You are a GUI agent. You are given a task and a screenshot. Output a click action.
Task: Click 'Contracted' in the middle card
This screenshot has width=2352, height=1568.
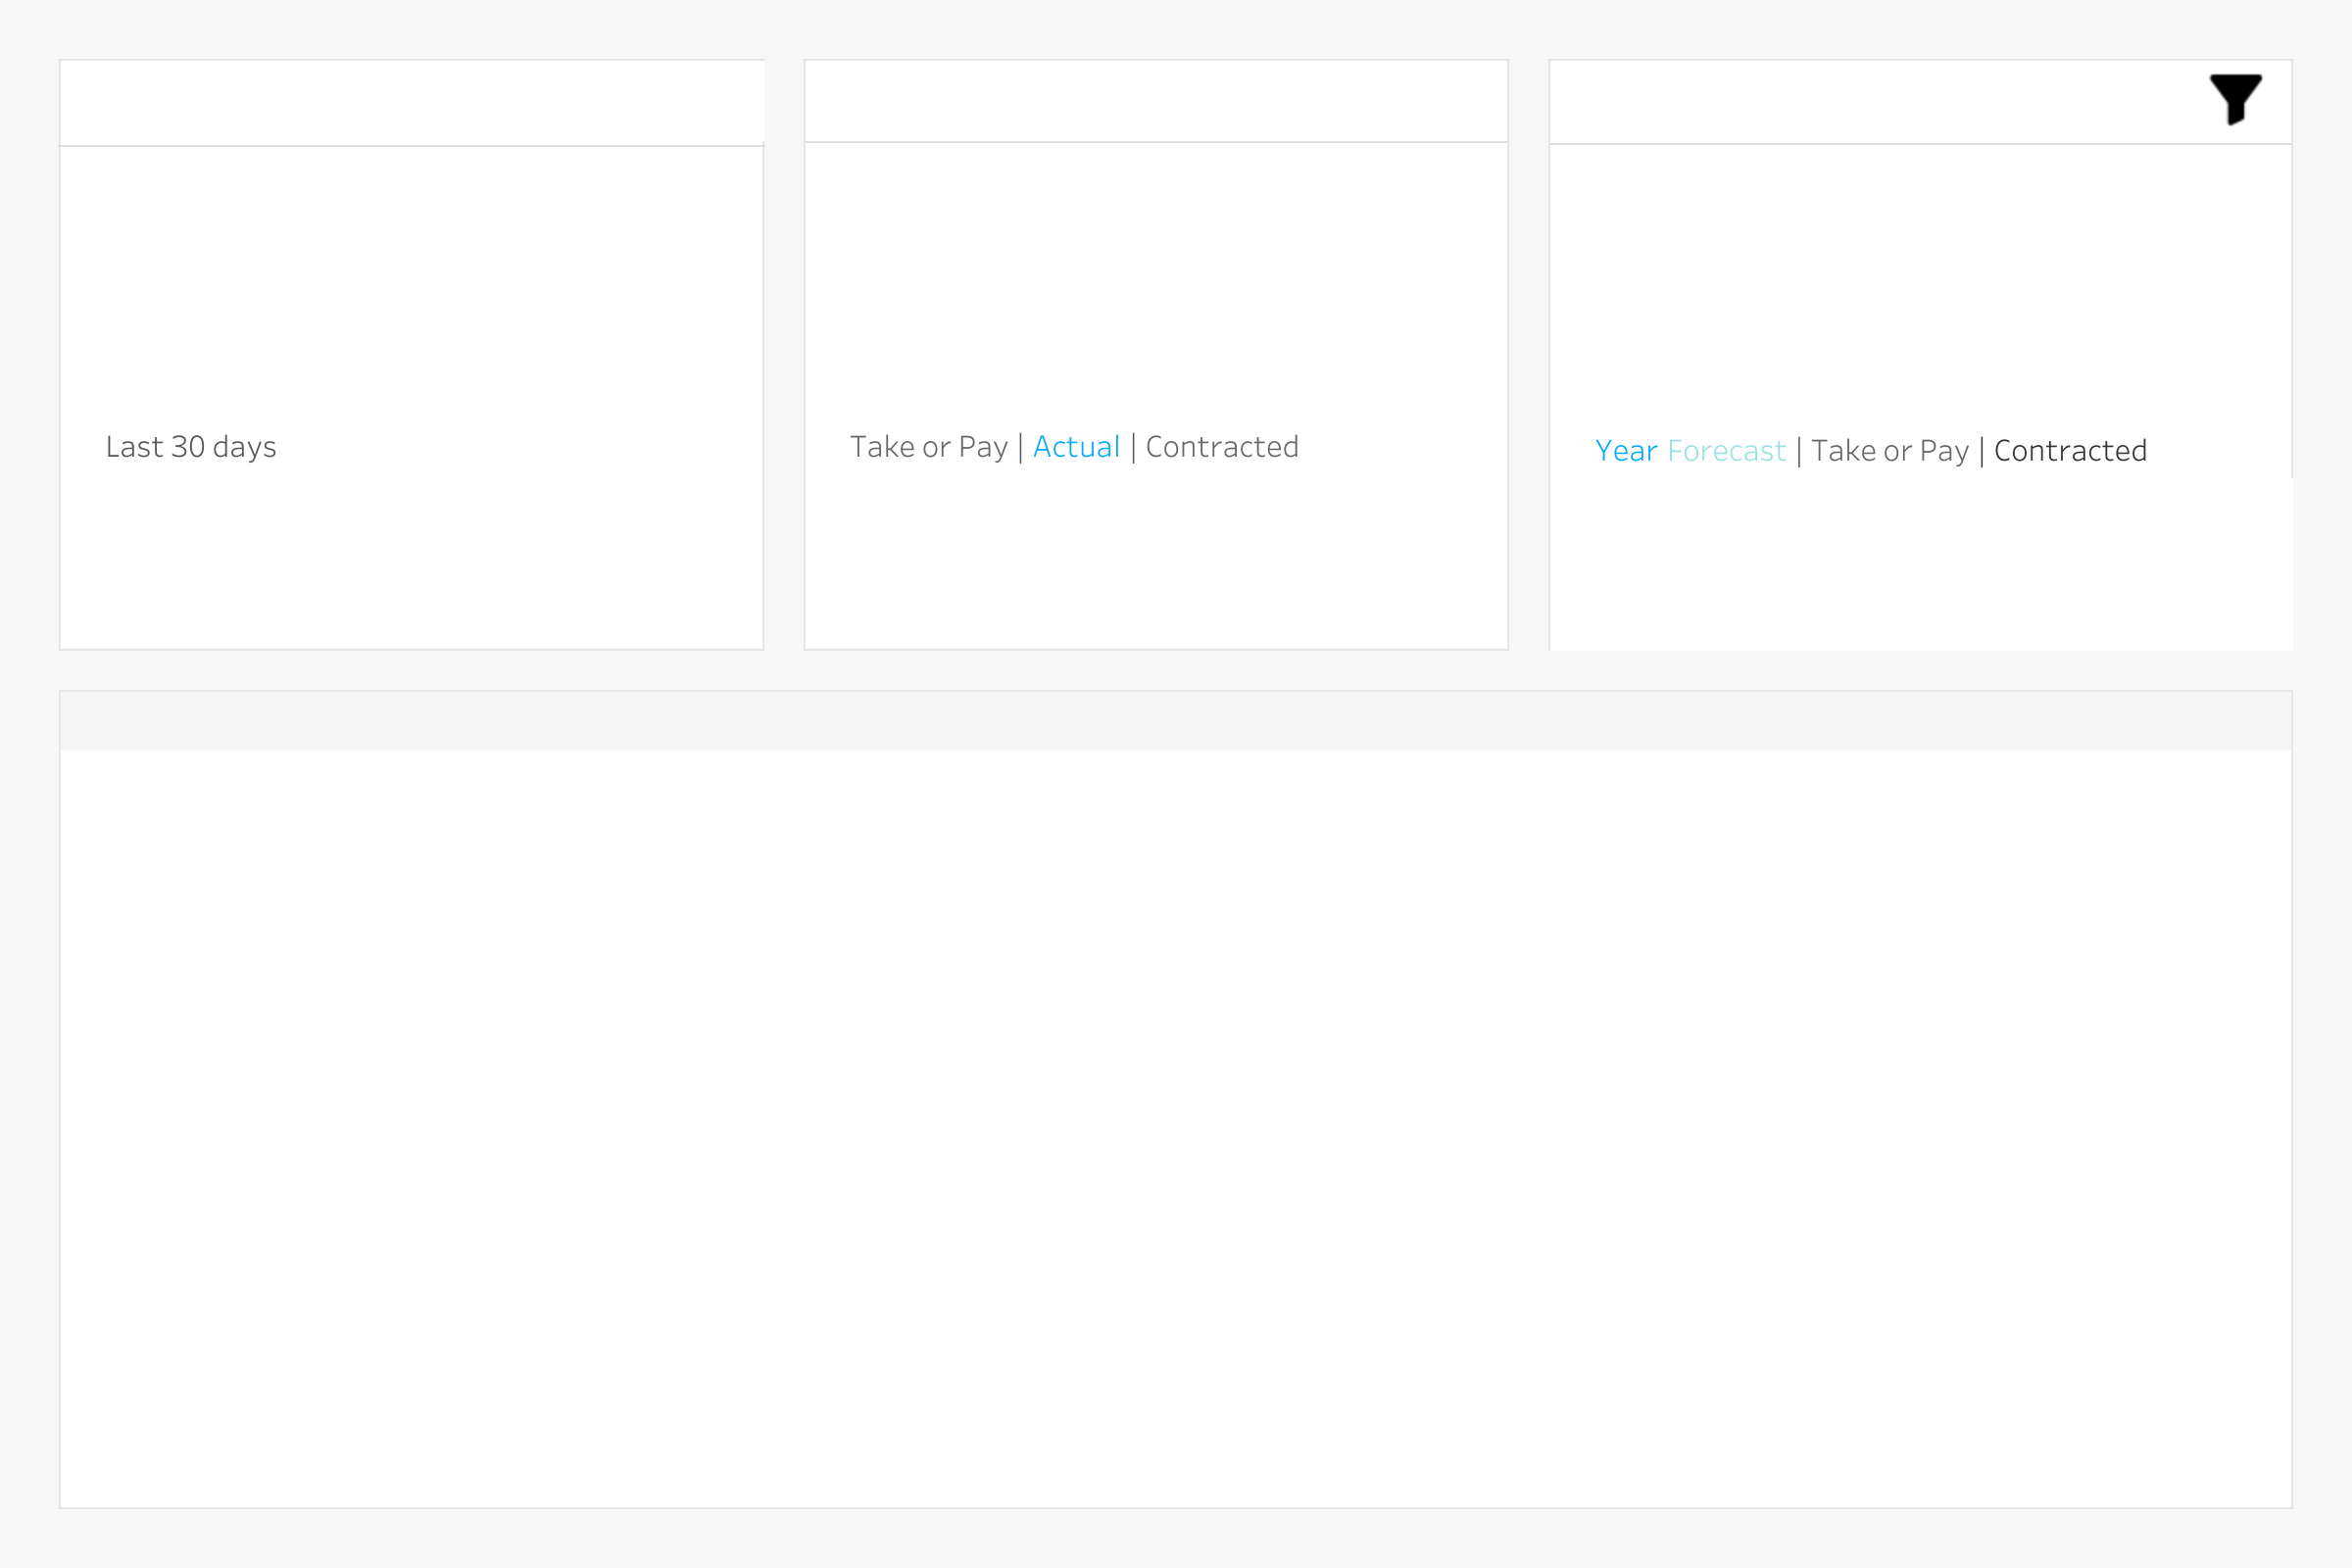(1222, 447)
